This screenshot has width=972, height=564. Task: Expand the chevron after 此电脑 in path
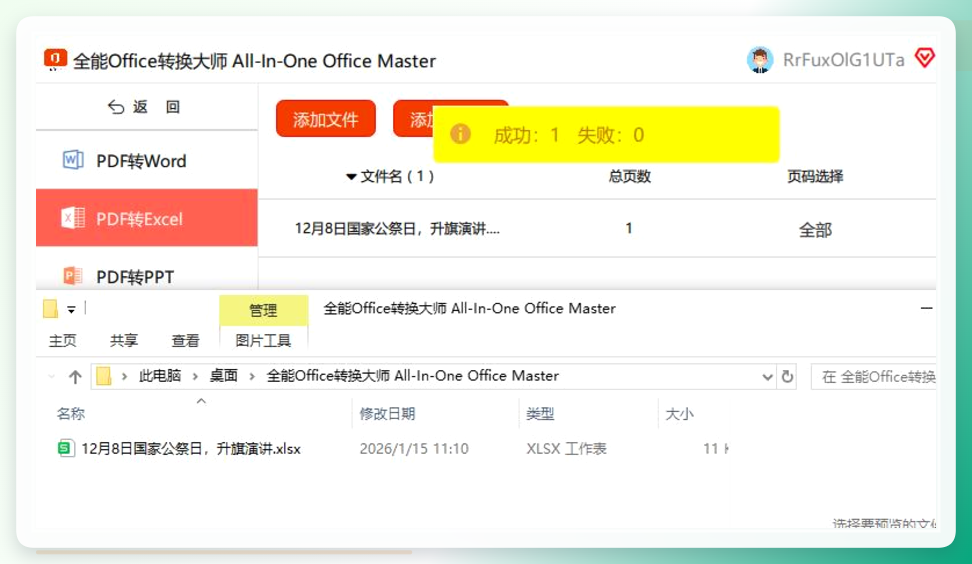[195, 376]
